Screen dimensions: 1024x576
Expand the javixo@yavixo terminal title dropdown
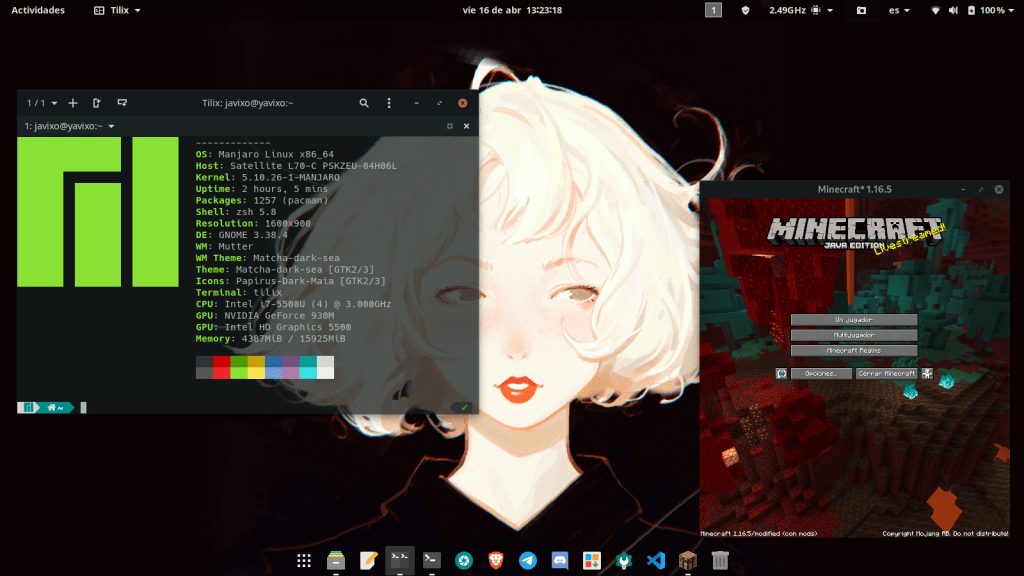click(x=70, y=126)
